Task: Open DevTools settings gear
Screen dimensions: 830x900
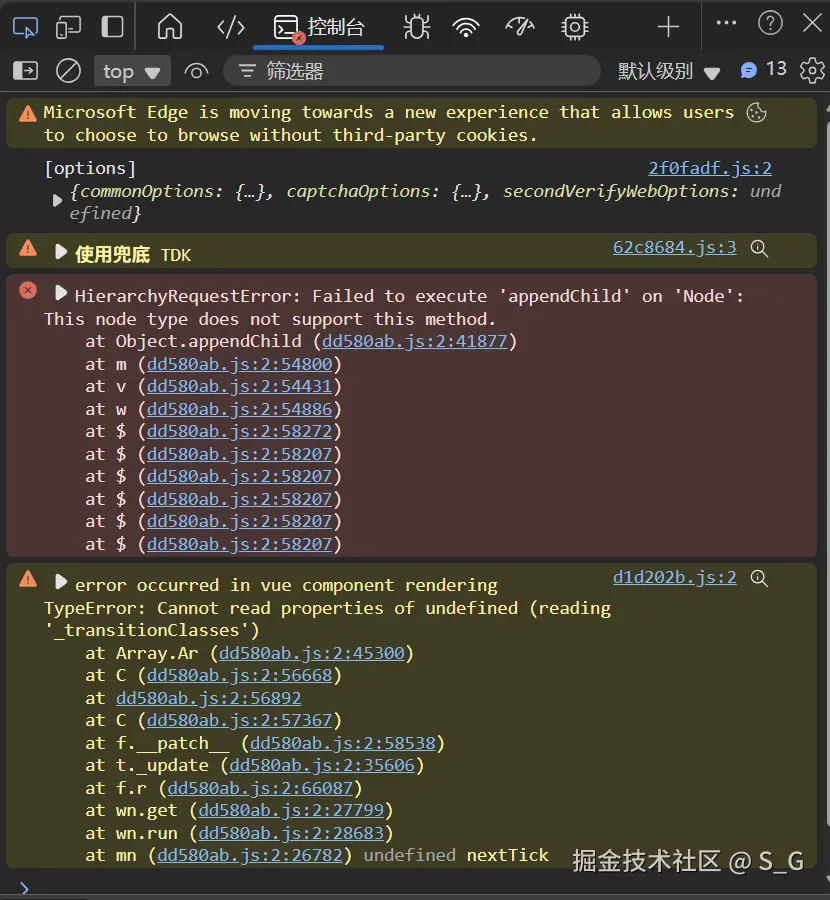Action: pos(573,26)
